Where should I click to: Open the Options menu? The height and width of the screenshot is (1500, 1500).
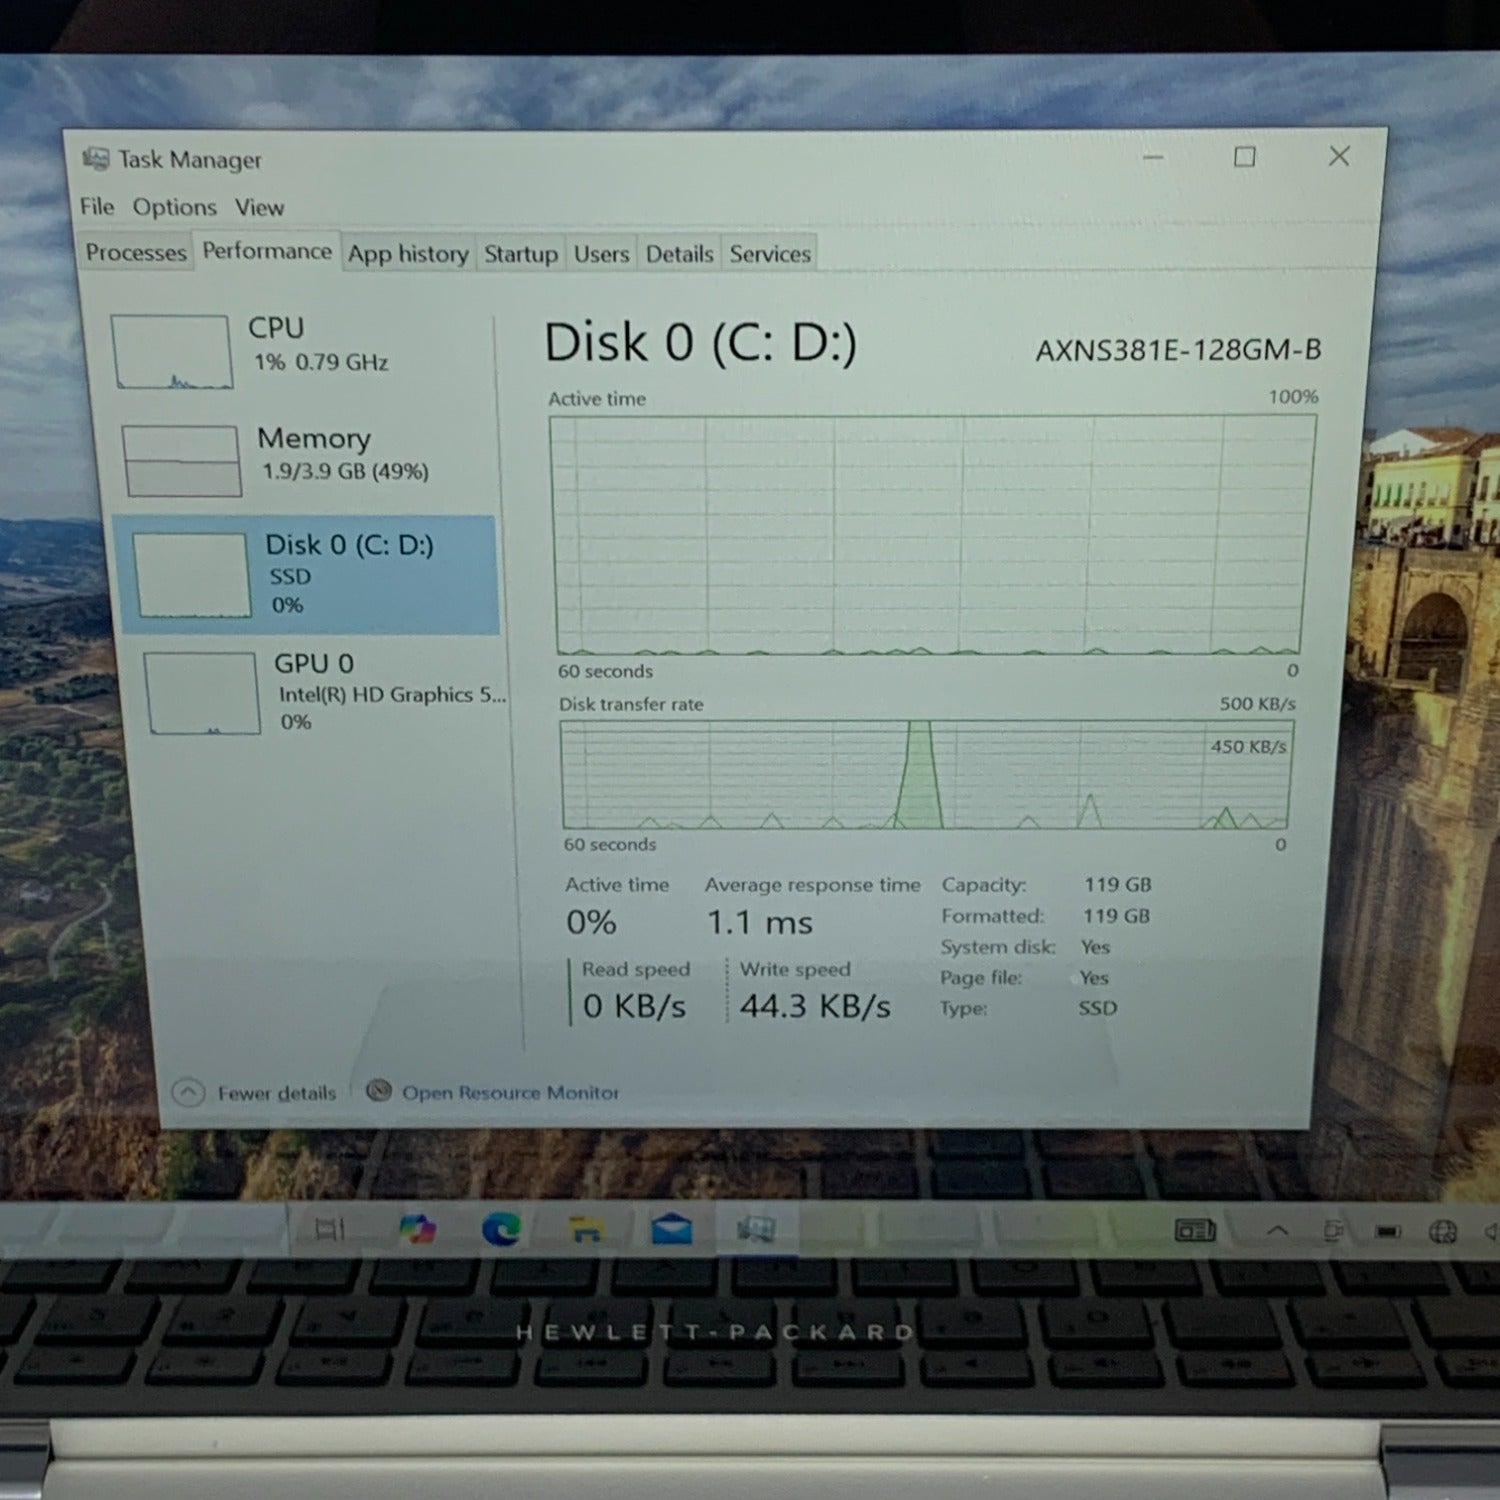pyautogui.click(x=174, y=207)
